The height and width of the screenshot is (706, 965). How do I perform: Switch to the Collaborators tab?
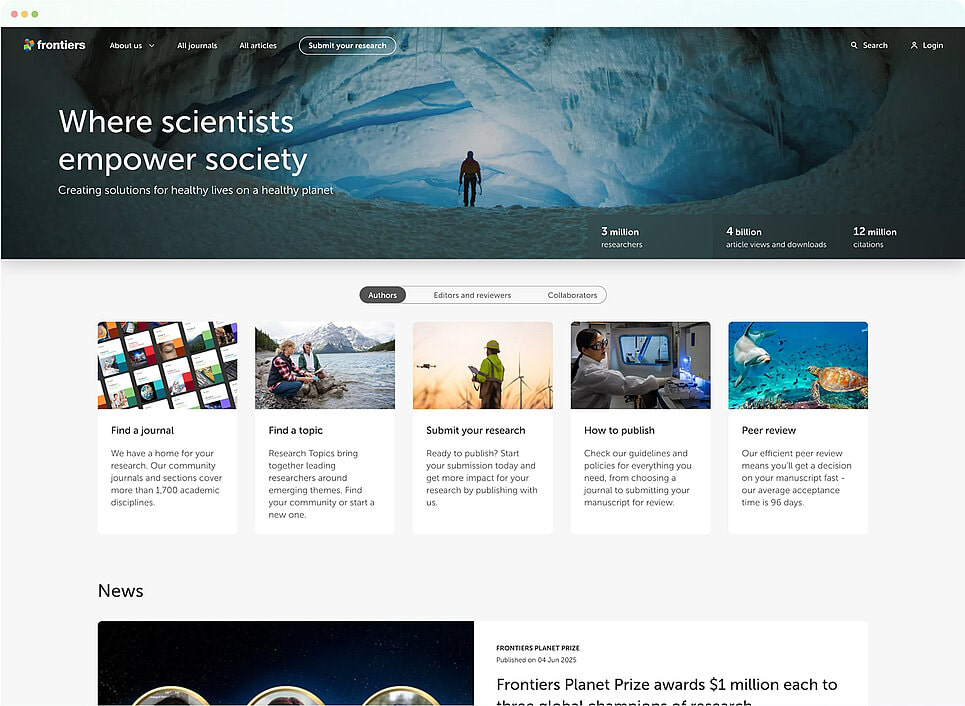572,295
